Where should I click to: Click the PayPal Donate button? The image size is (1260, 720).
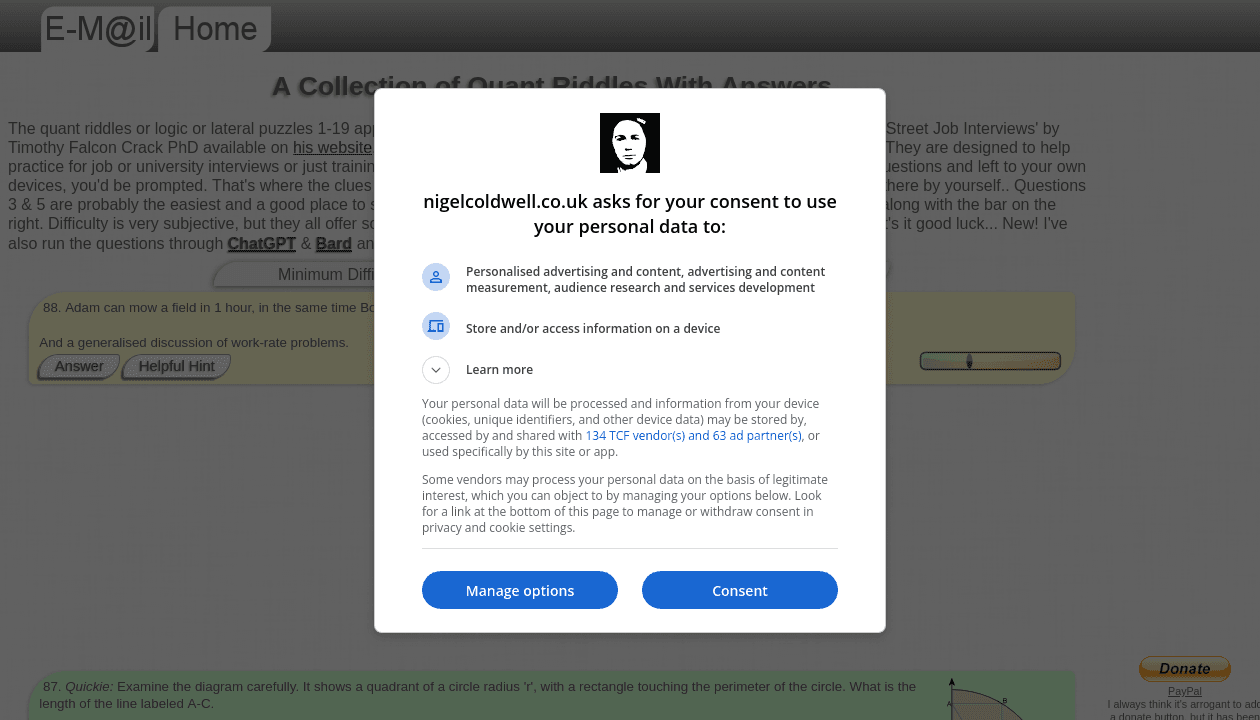tap(1185, 669)
